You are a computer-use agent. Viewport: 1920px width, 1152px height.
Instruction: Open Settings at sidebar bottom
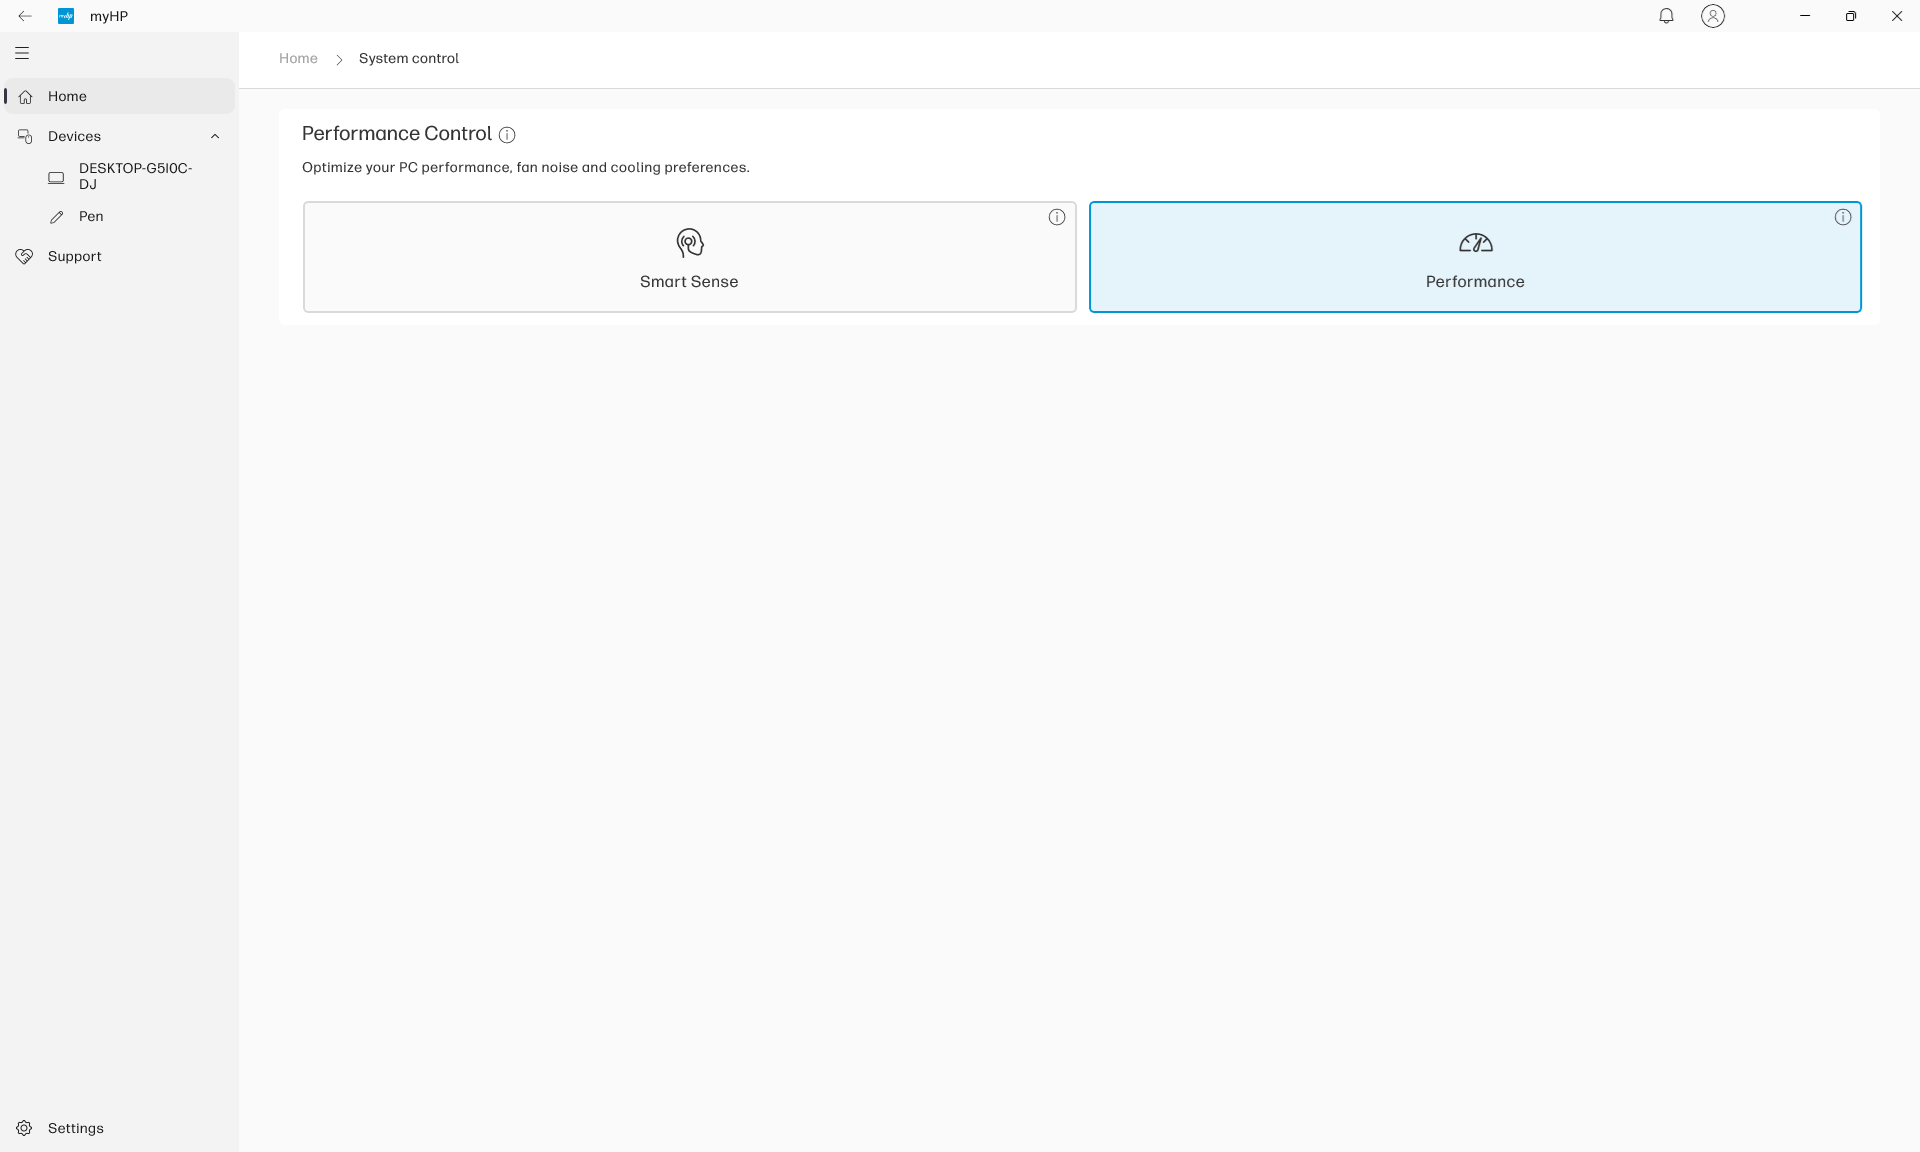(75, 1128)
